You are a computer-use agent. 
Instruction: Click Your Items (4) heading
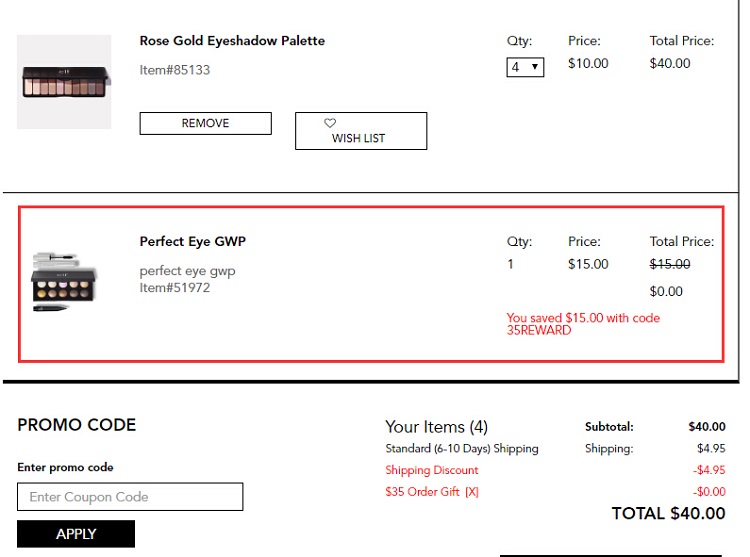pyautogui.click(x=436, y=426)
